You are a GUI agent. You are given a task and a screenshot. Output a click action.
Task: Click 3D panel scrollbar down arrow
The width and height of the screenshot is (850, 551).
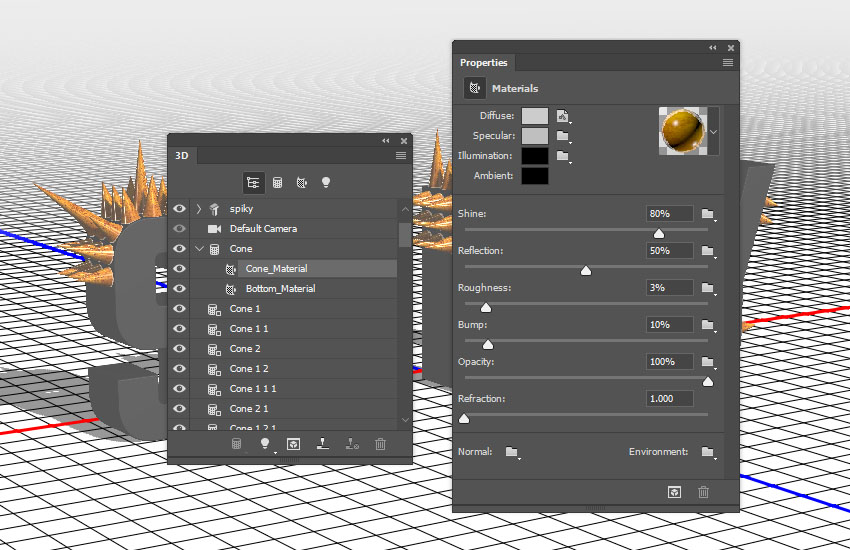[405, 420]
